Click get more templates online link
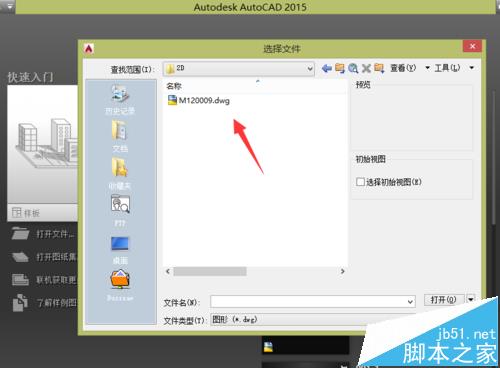Screen dimensions: 500x368 [57, 280]
